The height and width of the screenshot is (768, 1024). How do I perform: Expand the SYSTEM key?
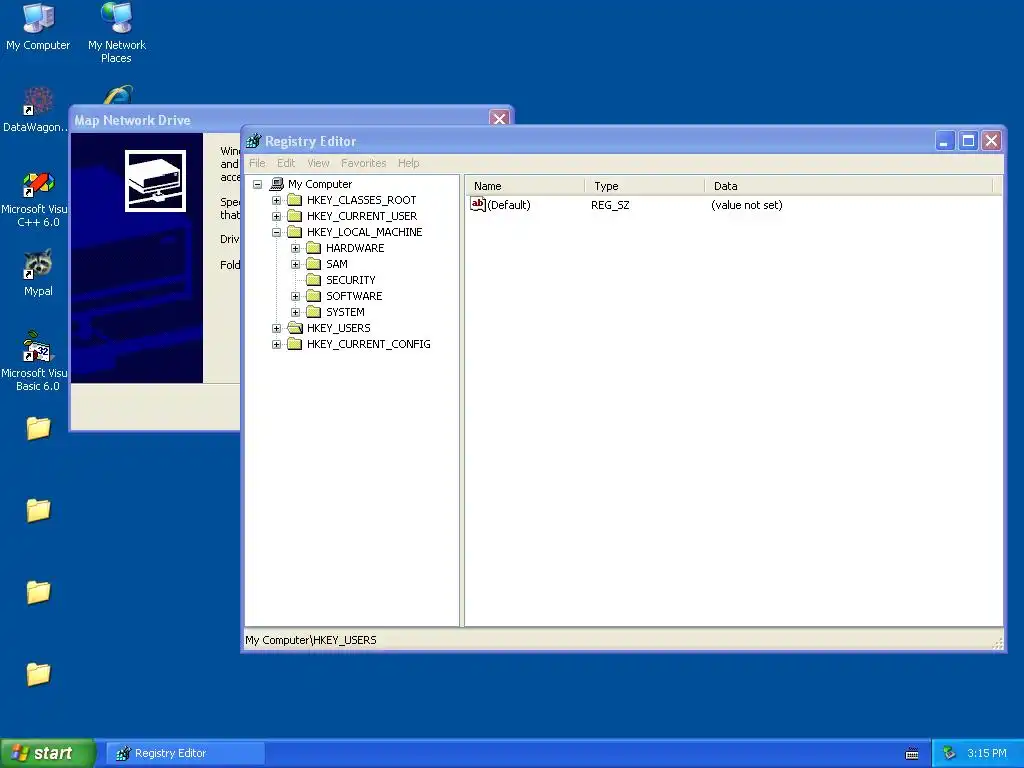(296, 312)
